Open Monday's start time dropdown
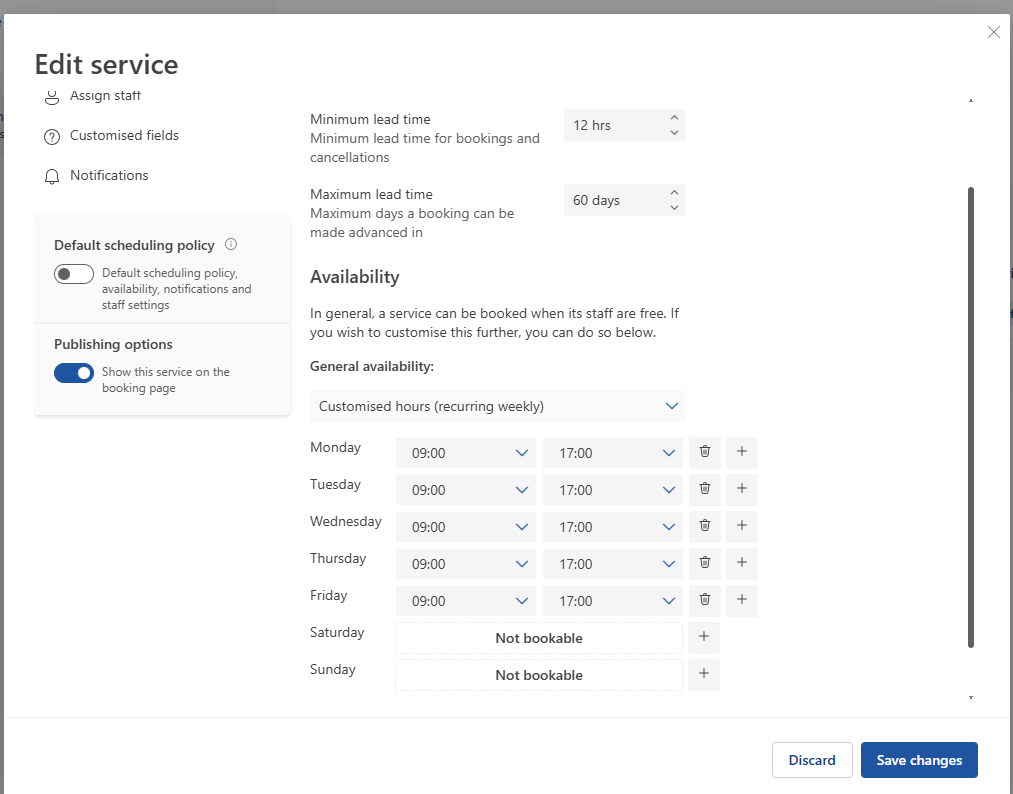The width and height of the screenshot is (1013, 794). pos(466,453)
